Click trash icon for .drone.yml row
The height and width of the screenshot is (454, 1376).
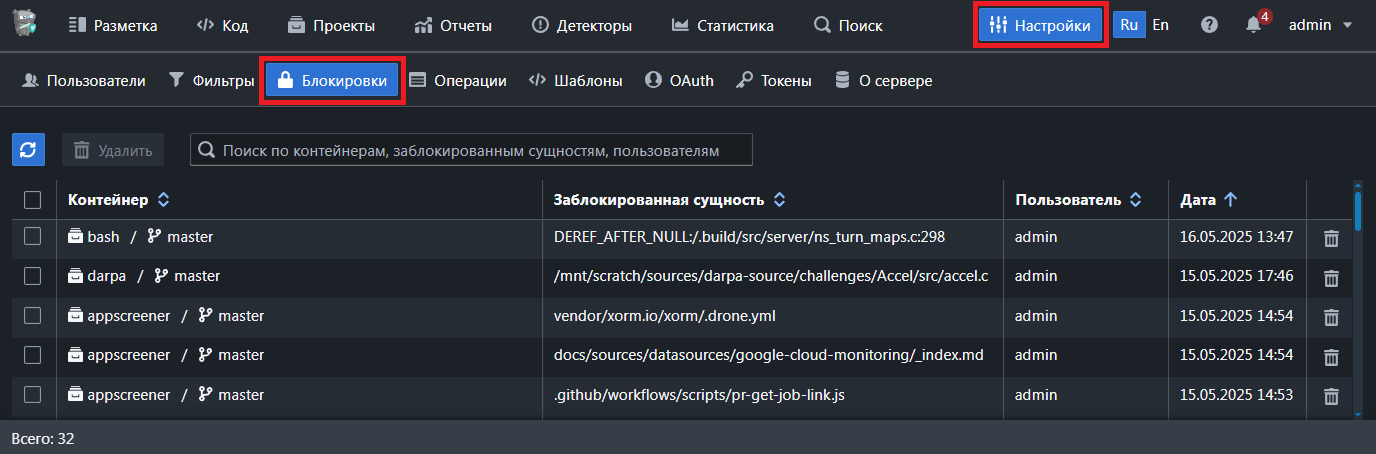click(1331, 317)
